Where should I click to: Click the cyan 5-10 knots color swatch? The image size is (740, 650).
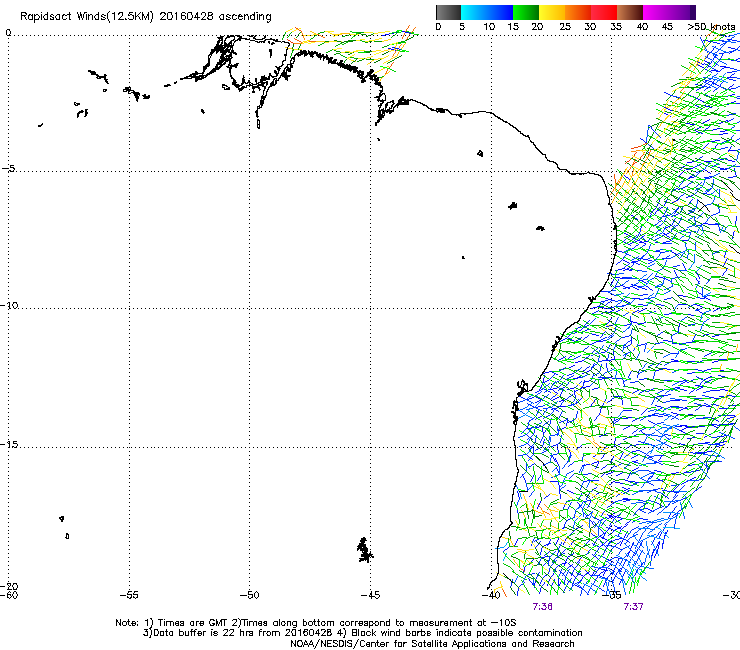coord(474,12)
